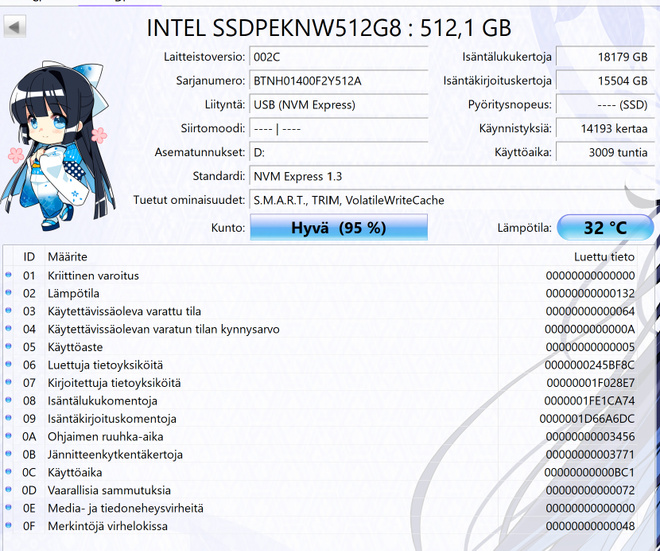This screenshot has height=551, width=660.
Task: Select Merkintöjä virhelokissa row text
Action: point(107,526)
